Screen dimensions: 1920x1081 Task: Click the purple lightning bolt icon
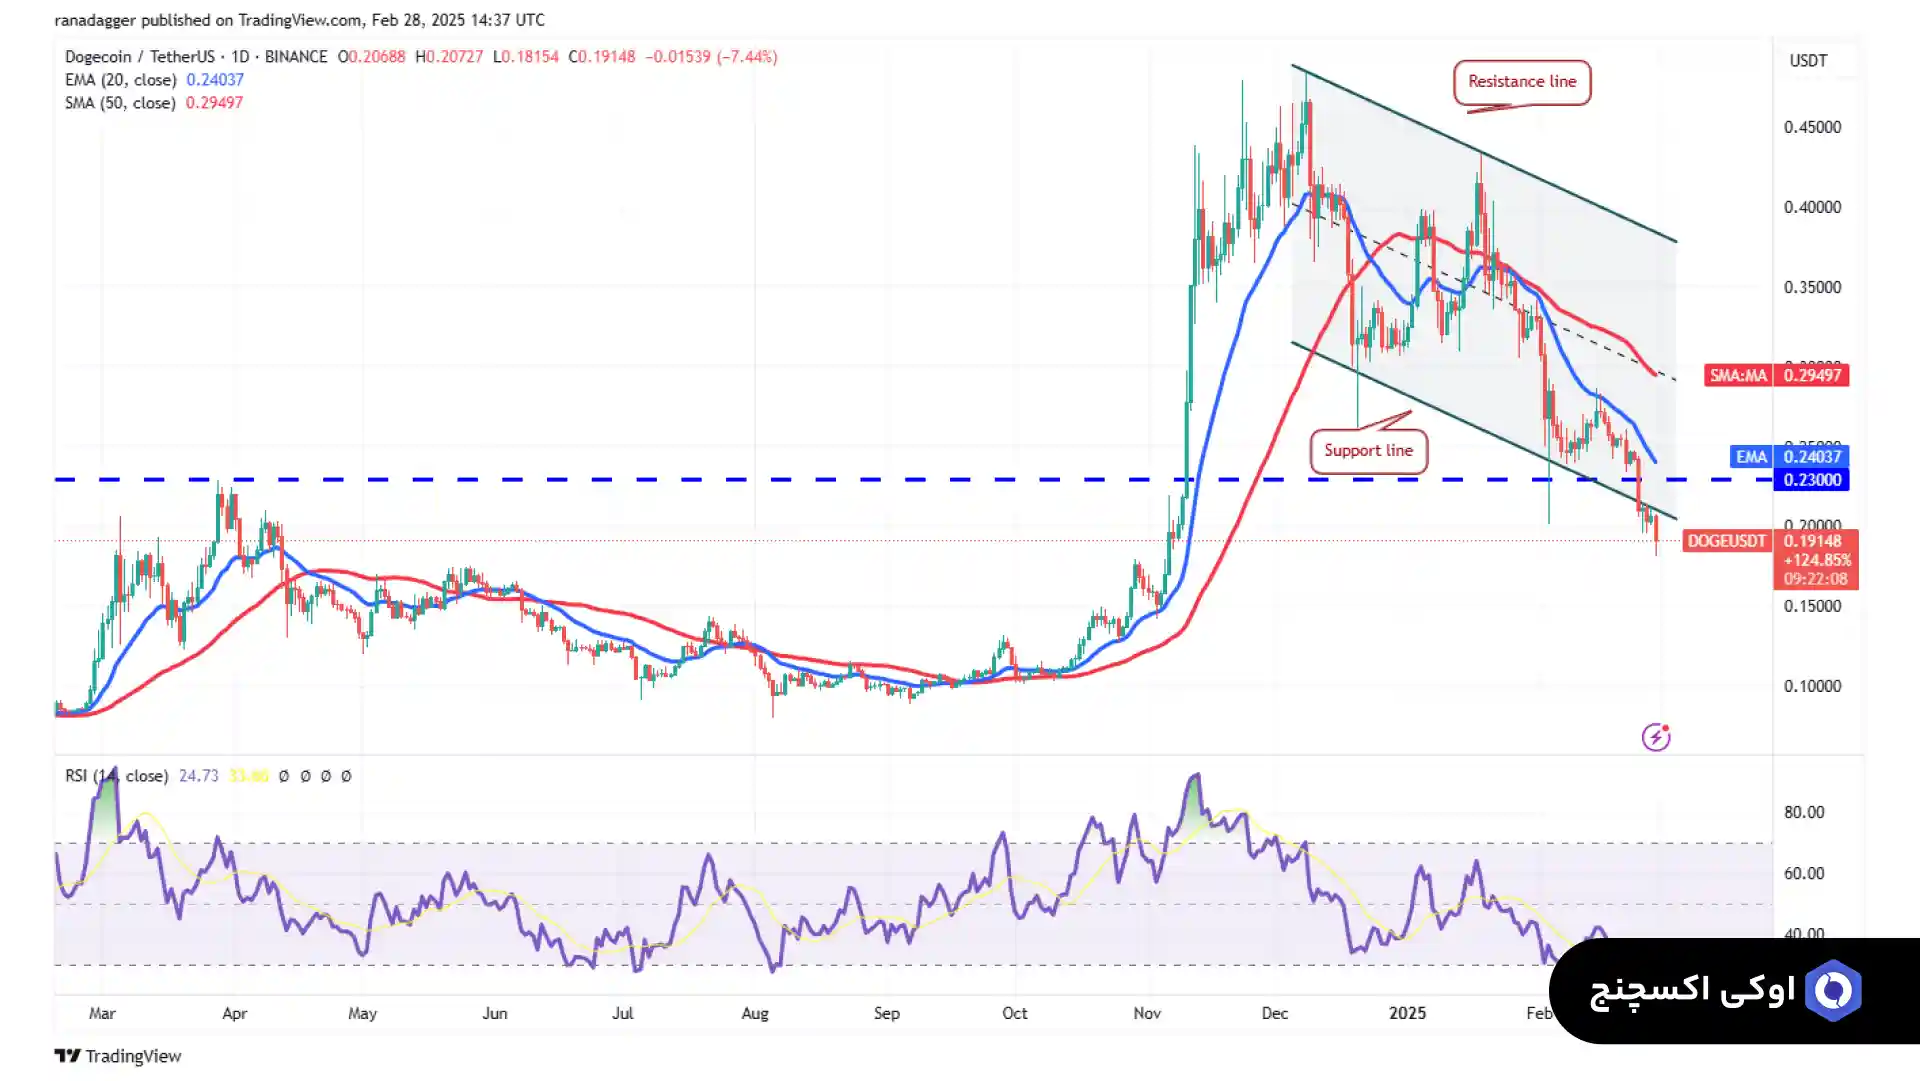coord(1656,737)
